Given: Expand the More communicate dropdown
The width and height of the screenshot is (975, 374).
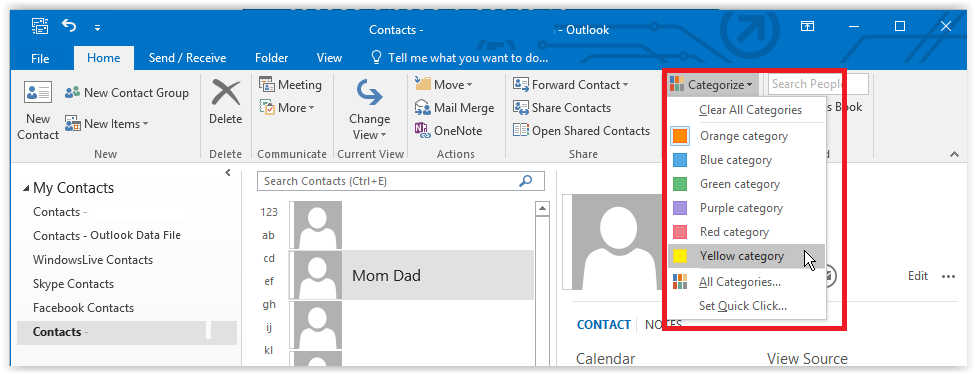Looking at the screenshot, I should pyautogui.click(x=287, y=108).
